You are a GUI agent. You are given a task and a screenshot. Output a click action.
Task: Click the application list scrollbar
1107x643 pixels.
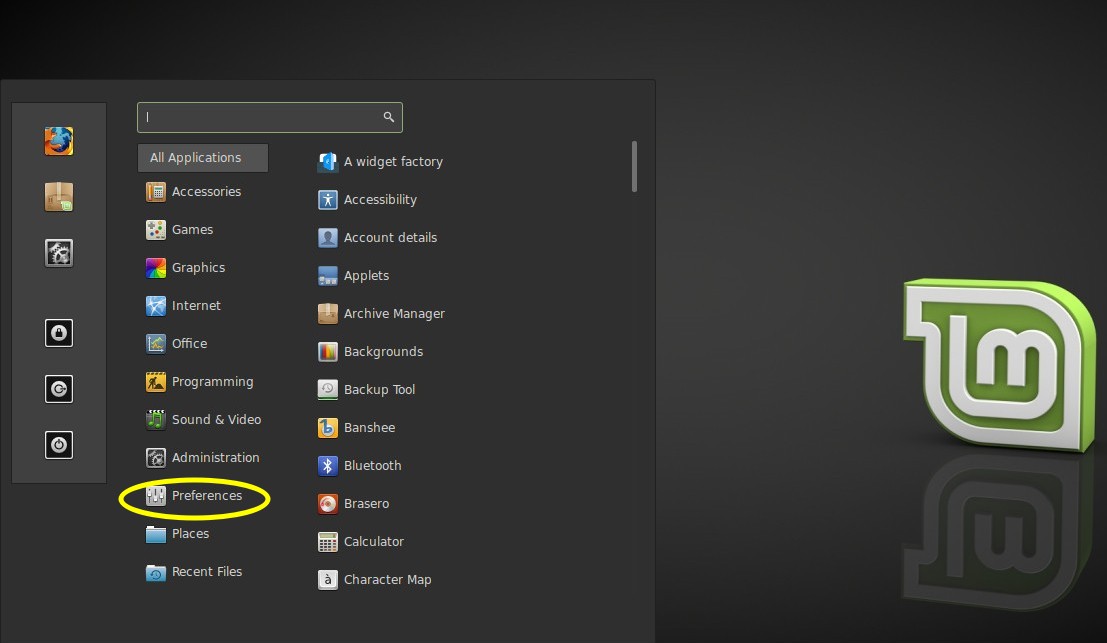tap(635, 167)
